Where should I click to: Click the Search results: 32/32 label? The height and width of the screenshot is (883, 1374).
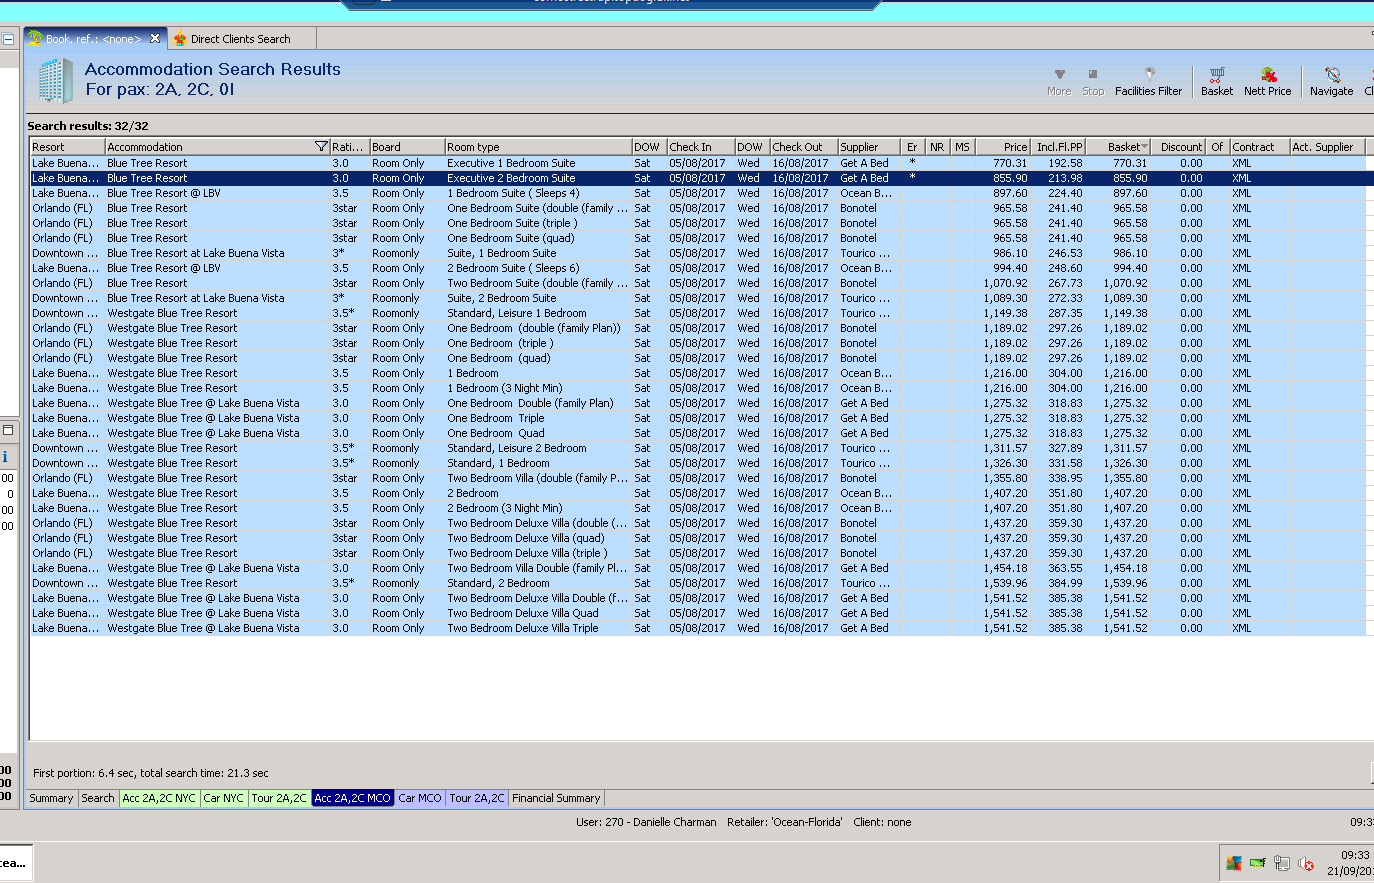(88, 126)
